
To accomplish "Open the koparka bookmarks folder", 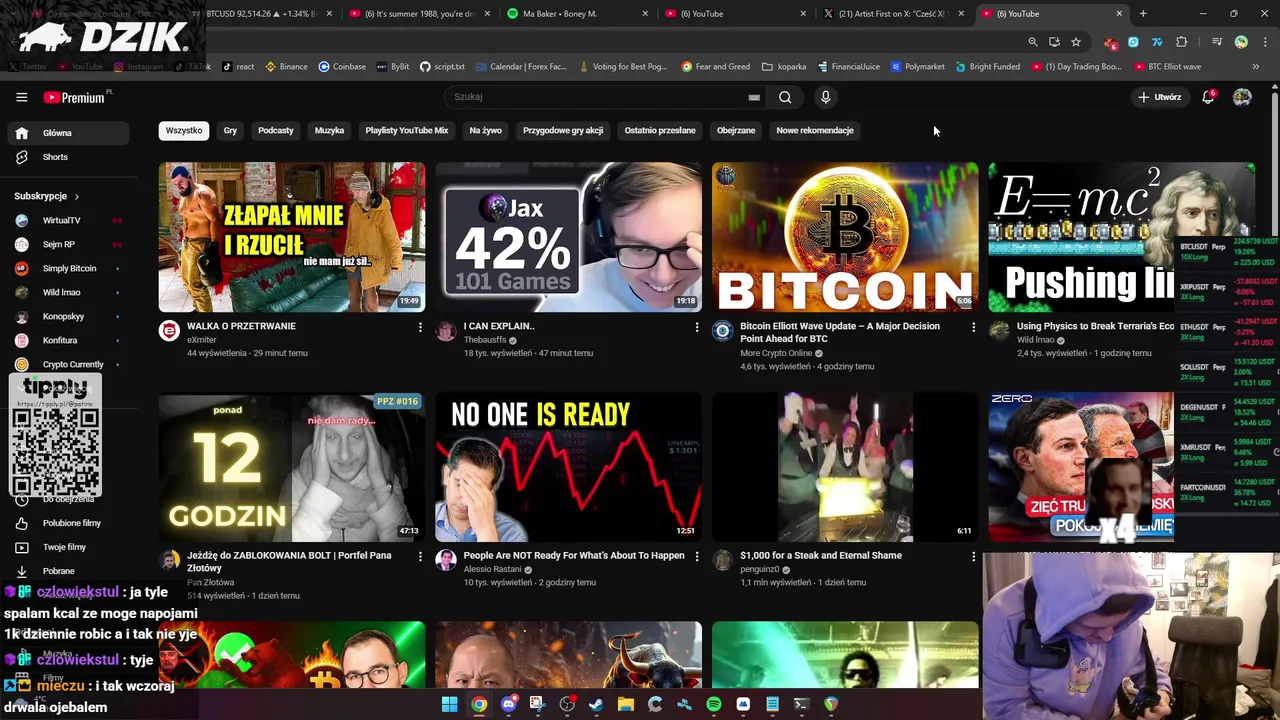I will 784,67.
